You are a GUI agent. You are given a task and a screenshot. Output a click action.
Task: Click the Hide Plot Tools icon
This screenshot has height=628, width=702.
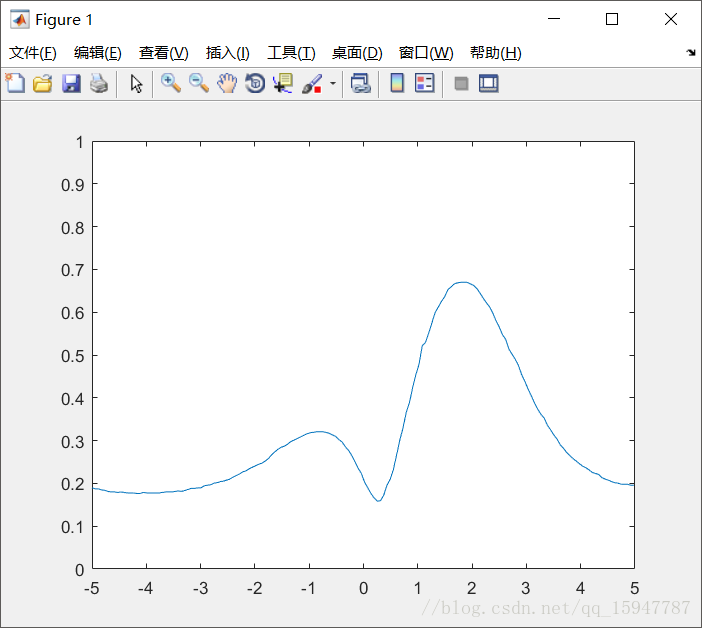461,84
